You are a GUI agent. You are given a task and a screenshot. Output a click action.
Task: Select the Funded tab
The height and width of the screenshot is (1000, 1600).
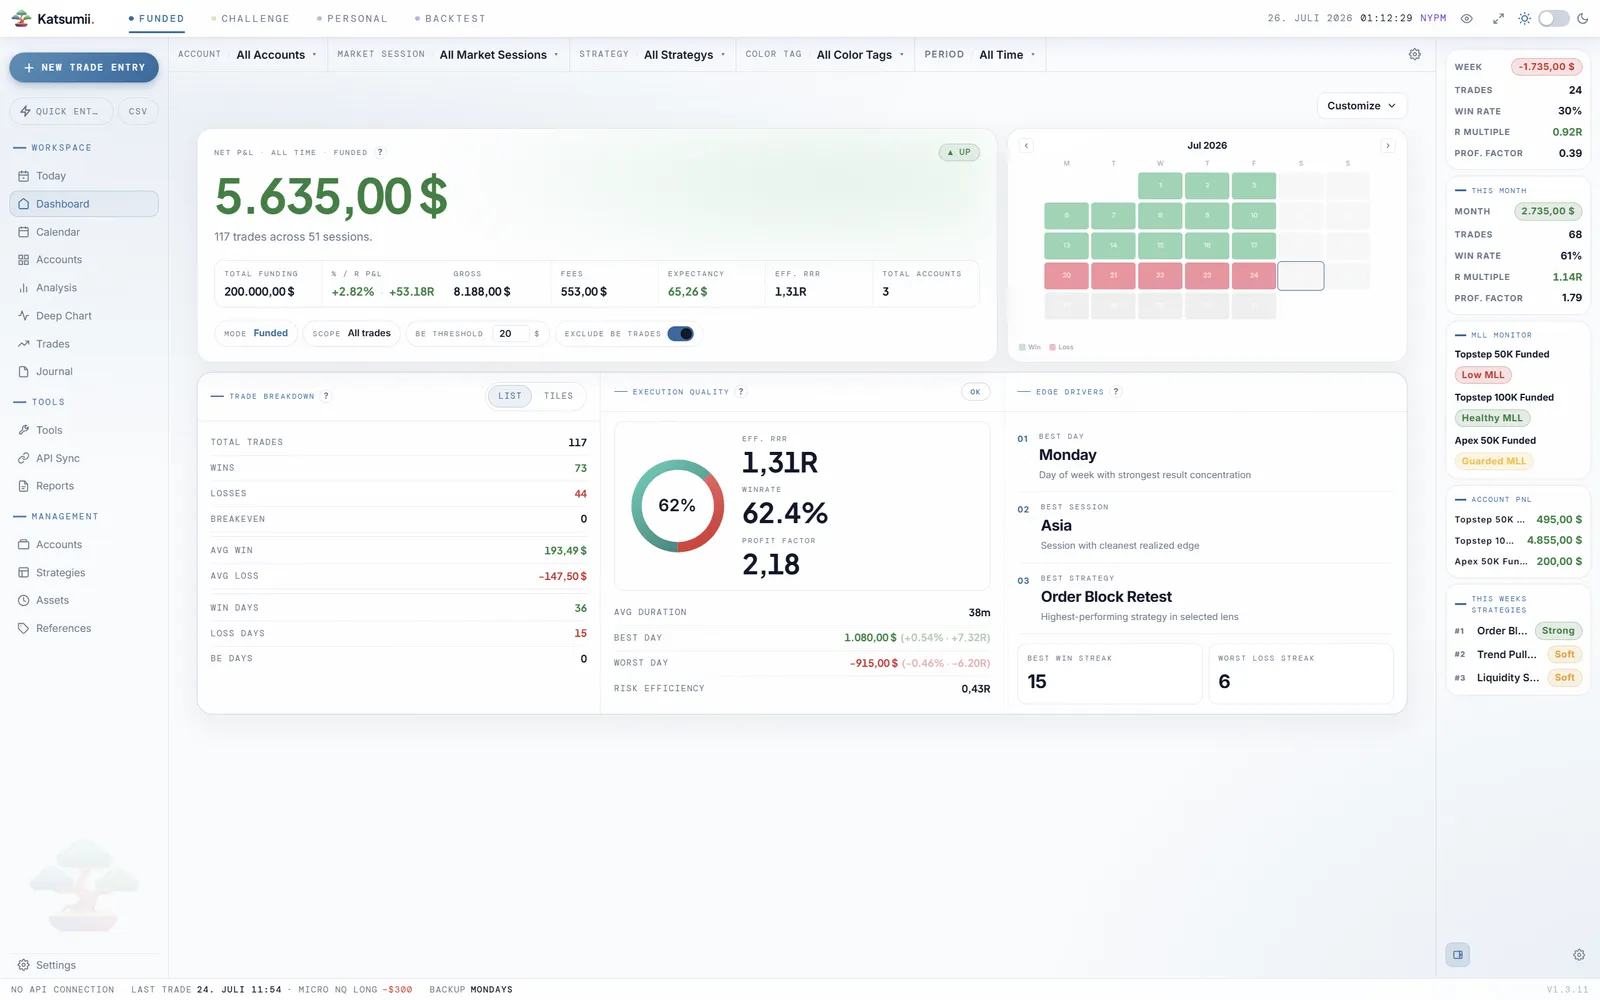(x=156, y=19)
